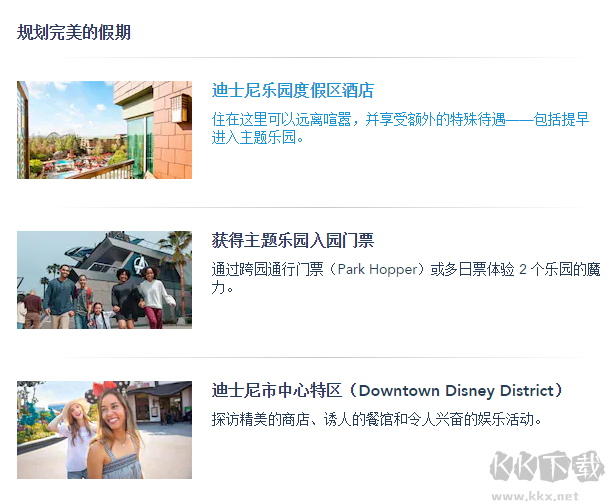Select the Park Hopper ticket description text
Image resolution: width=606 pixels, height=503 pixels.
406,278
